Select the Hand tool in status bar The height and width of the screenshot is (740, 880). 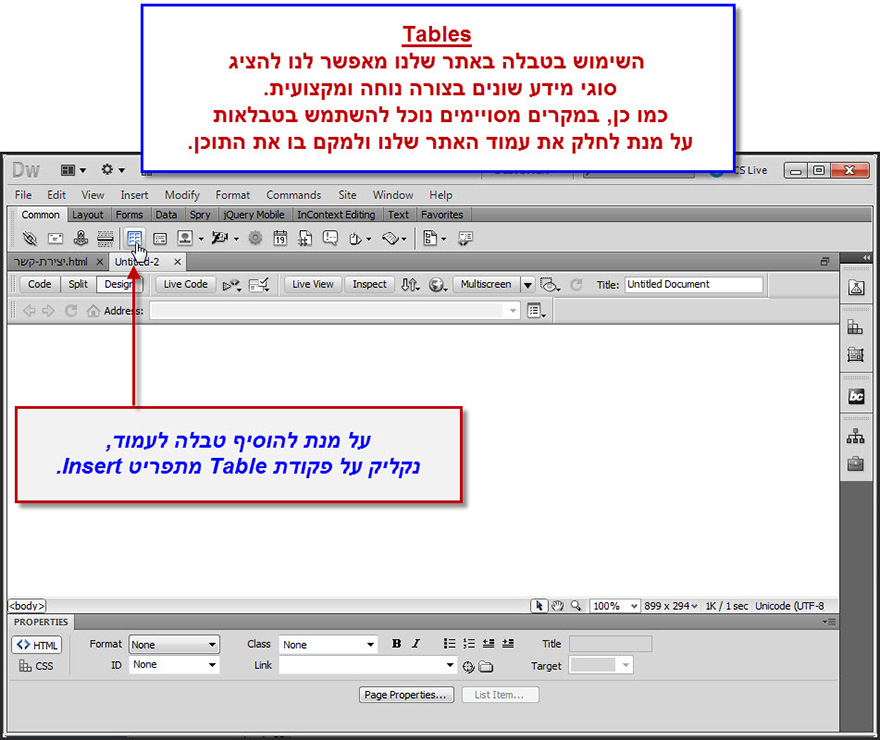tap(557, 606)
